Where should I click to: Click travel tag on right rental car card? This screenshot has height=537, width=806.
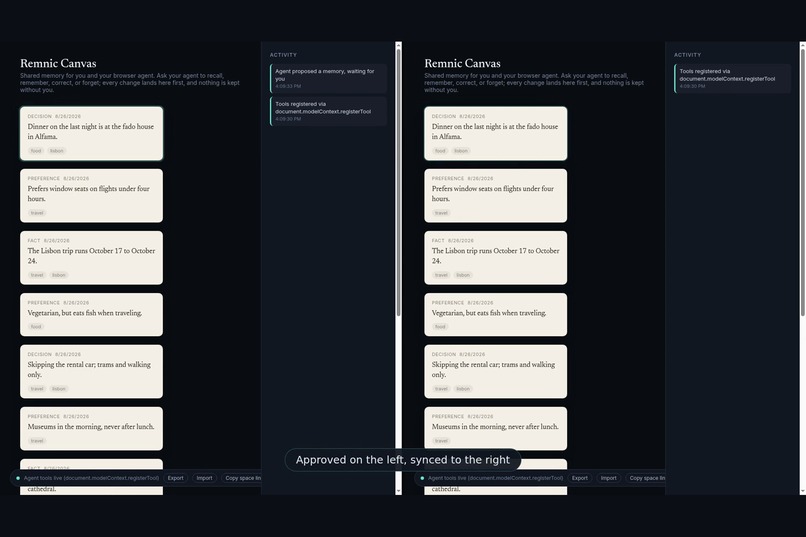click(441, 389)
